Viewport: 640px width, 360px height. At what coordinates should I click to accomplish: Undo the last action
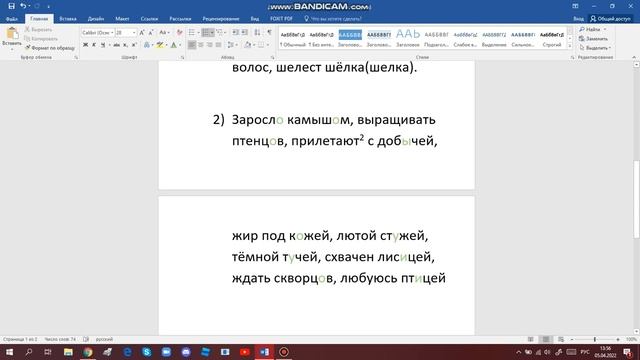[23, 6]
